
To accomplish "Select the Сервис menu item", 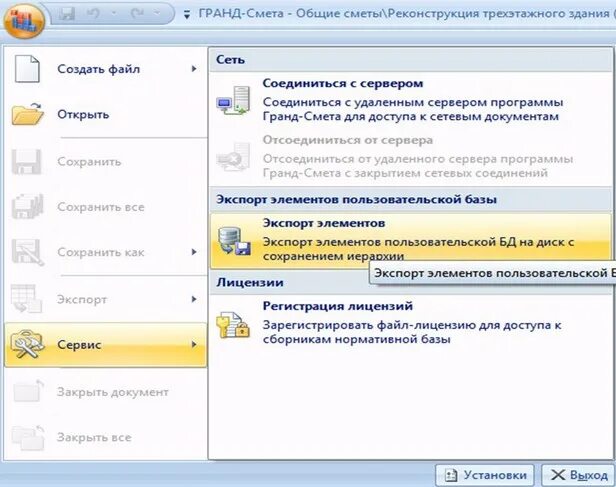I will pyautogui.click(x=106, y=345).
